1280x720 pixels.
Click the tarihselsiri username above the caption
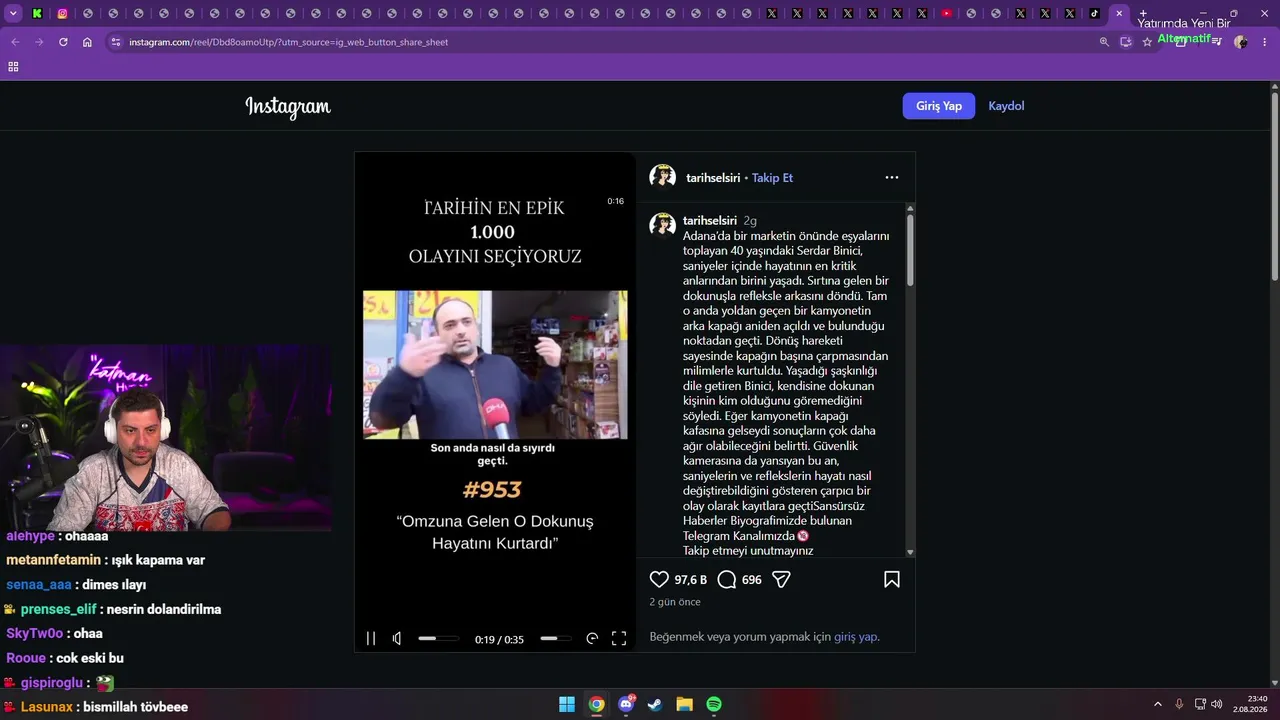[710, 220]
